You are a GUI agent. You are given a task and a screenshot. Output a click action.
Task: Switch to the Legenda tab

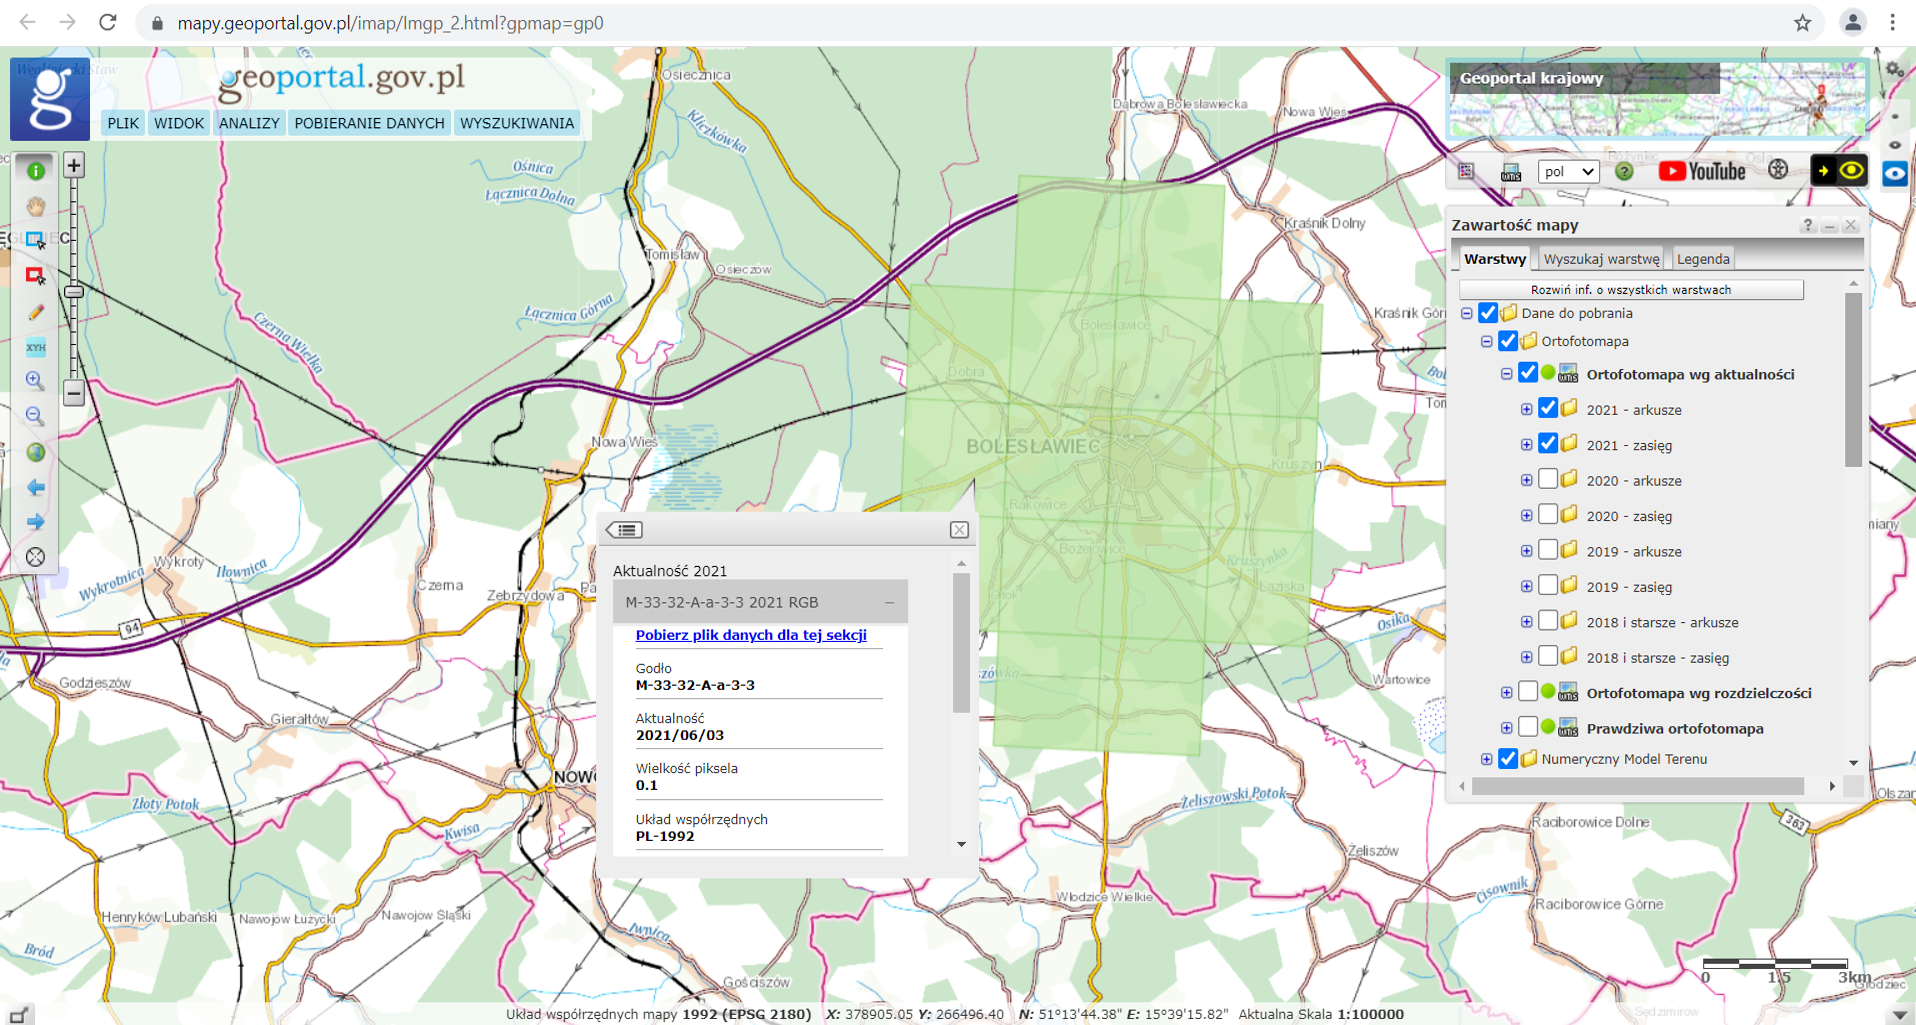coord(1702,259)
